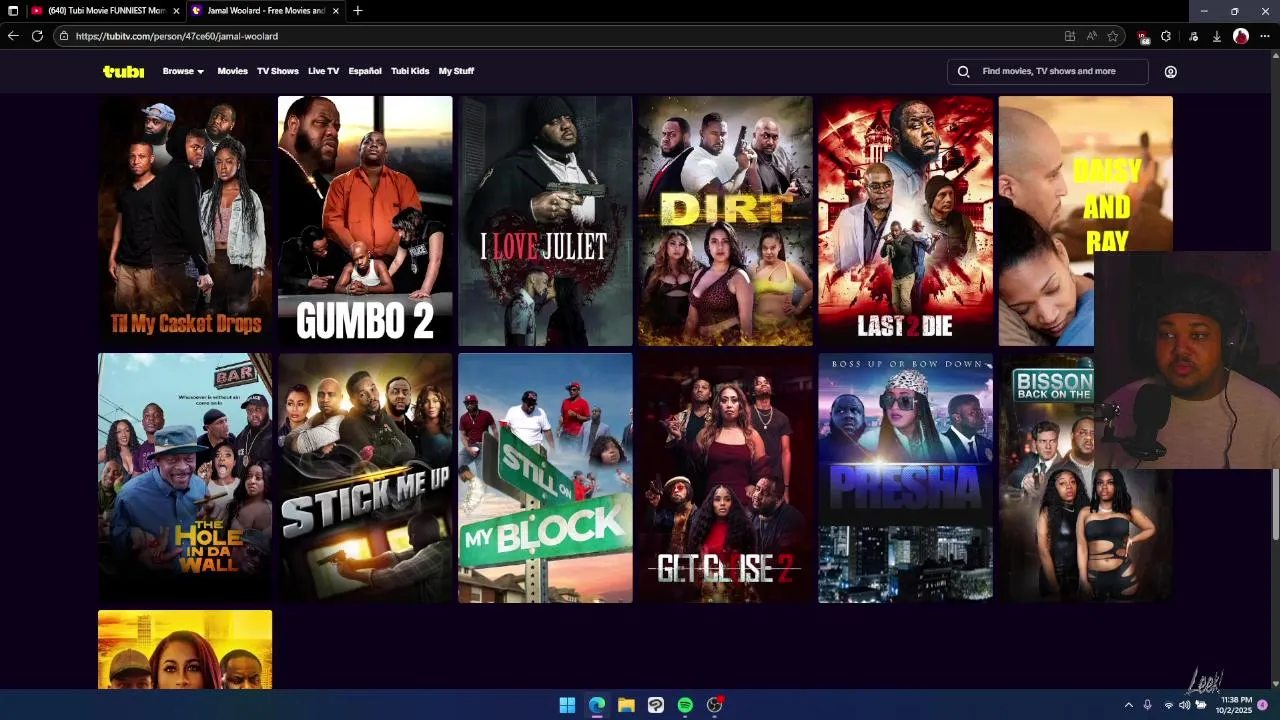Open clock showing 11:38 PM
Screen dimensions: 1280x720
coord(1233,705)
